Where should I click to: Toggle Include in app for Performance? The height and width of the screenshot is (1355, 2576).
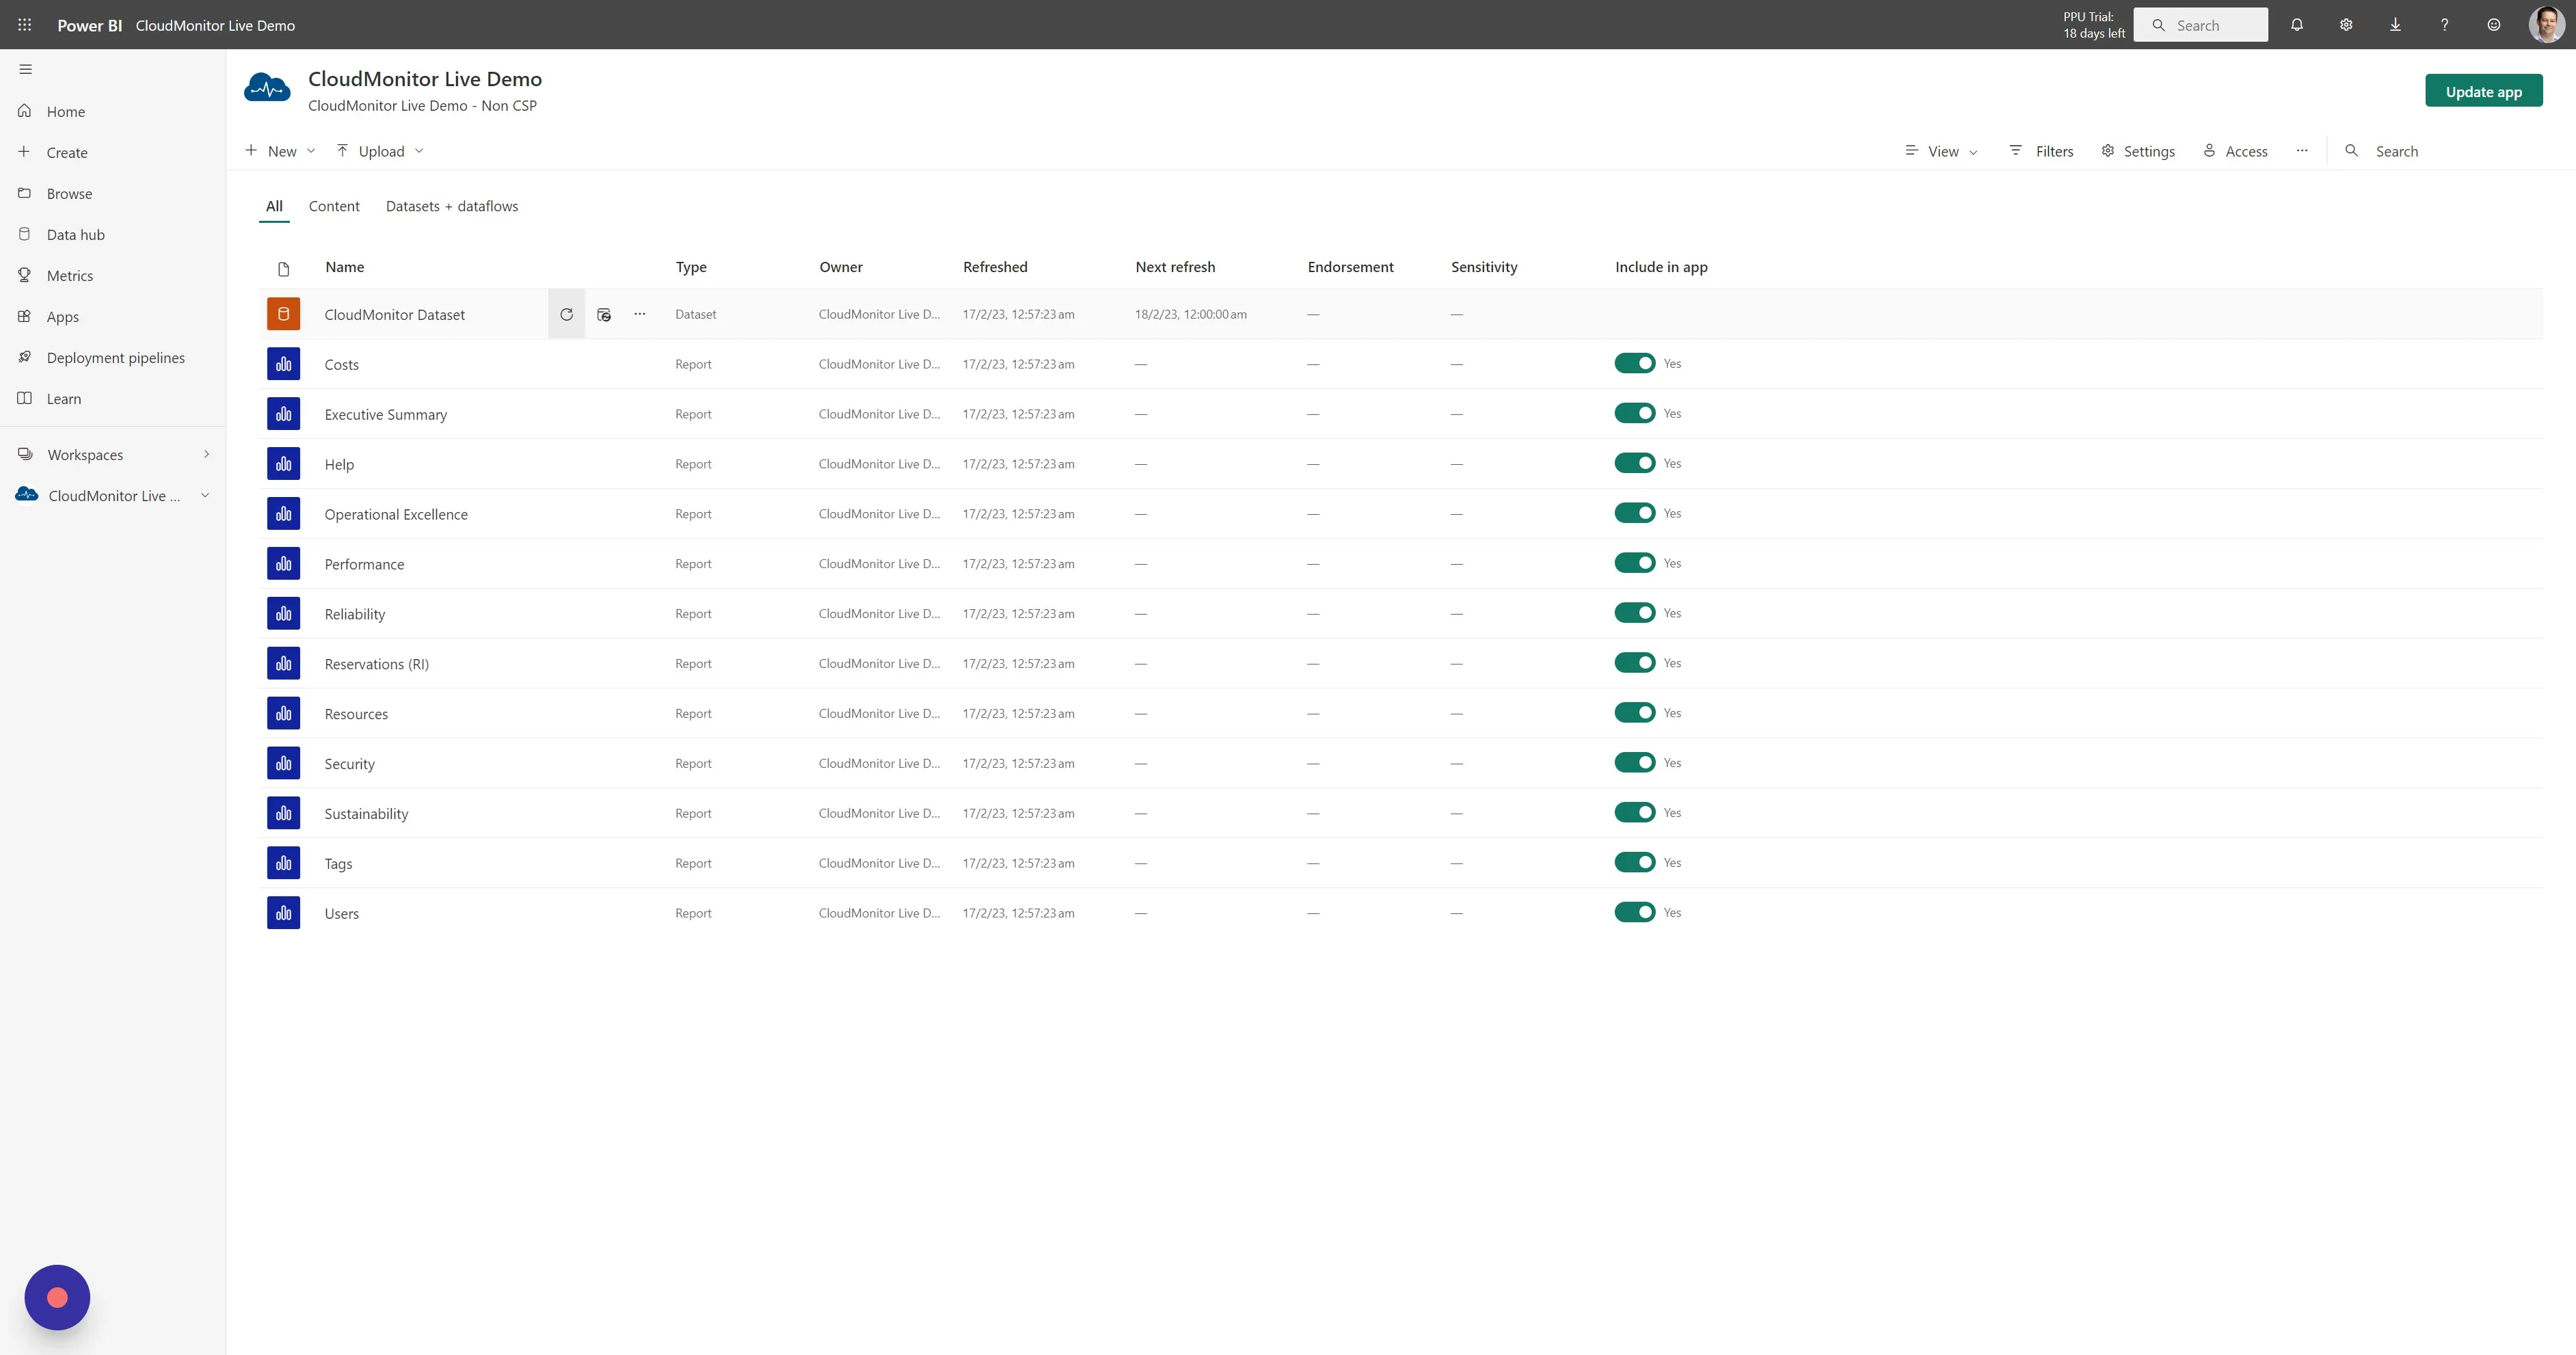coord(1635,563)
